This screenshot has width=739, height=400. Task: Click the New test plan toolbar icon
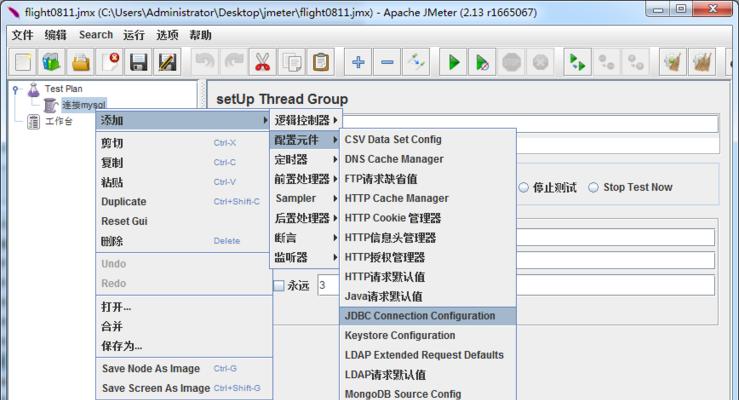click(23, 62)
